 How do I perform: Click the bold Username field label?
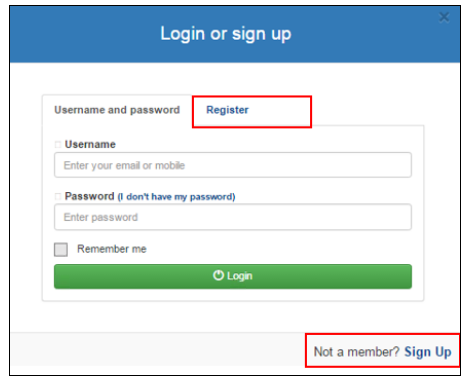(90, 144)
